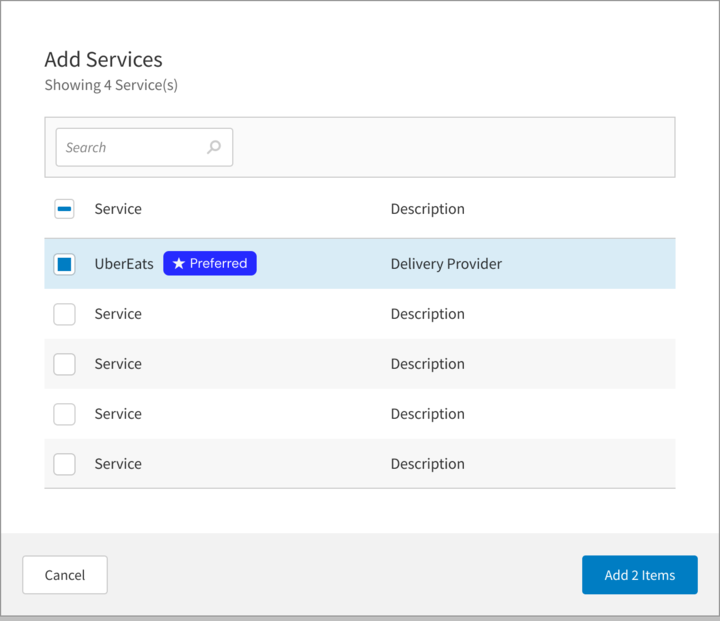
Task: Check the third table row's checkbox
Action: tap(64, 364)
